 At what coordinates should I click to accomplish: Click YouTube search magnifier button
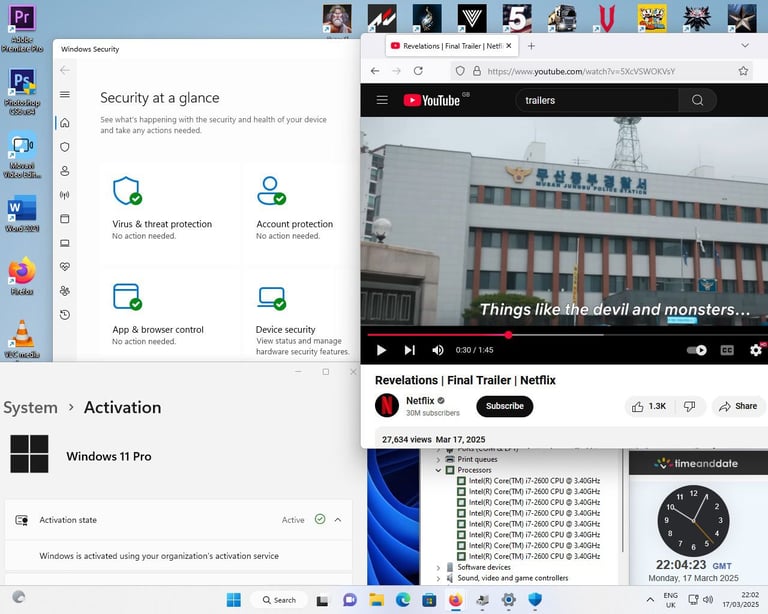[x=697, y=100]
